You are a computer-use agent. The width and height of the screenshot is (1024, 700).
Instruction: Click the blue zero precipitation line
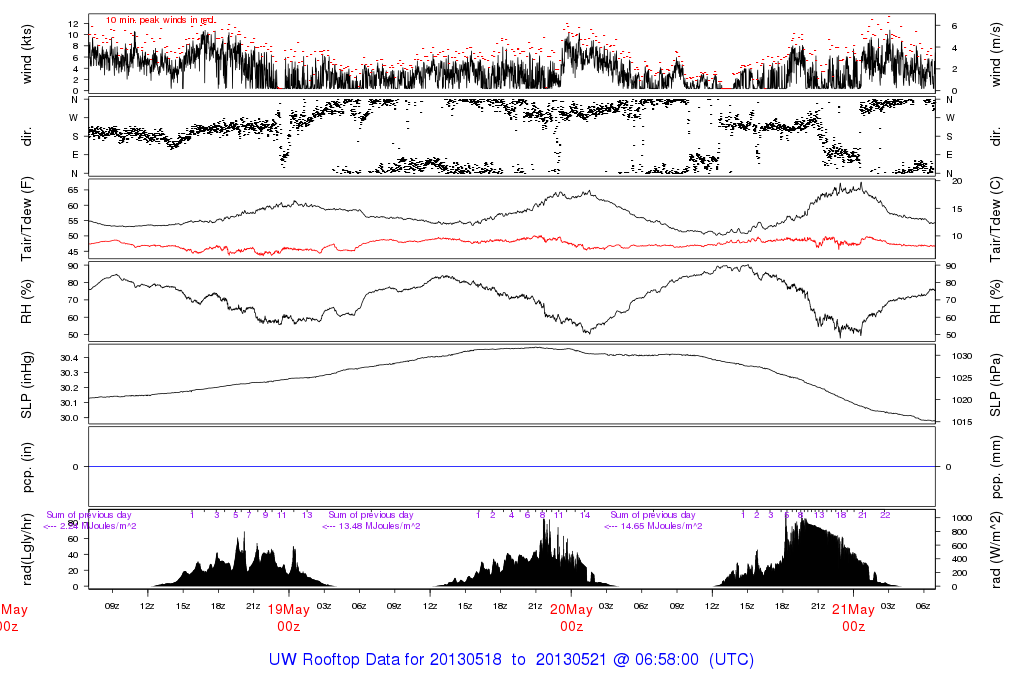pyautogui.click(x=511, y=466)
